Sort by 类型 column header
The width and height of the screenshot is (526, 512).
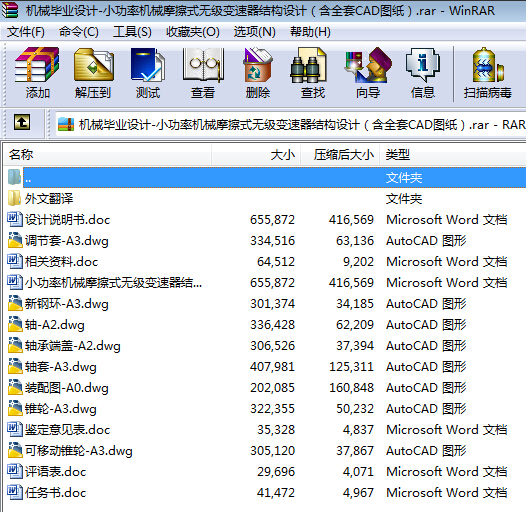click(x=453, y=154)
